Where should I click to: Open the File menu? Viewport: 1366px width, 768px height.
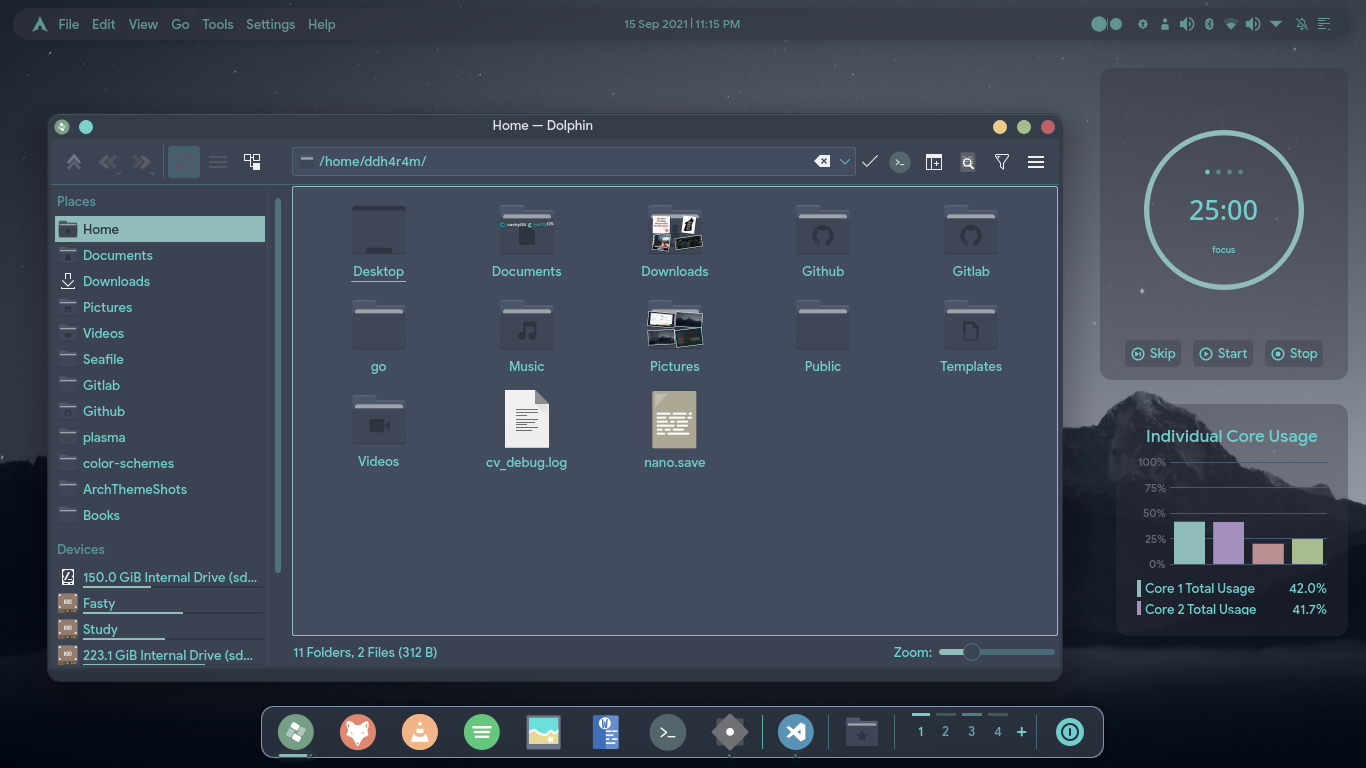[x=69, y=24]
